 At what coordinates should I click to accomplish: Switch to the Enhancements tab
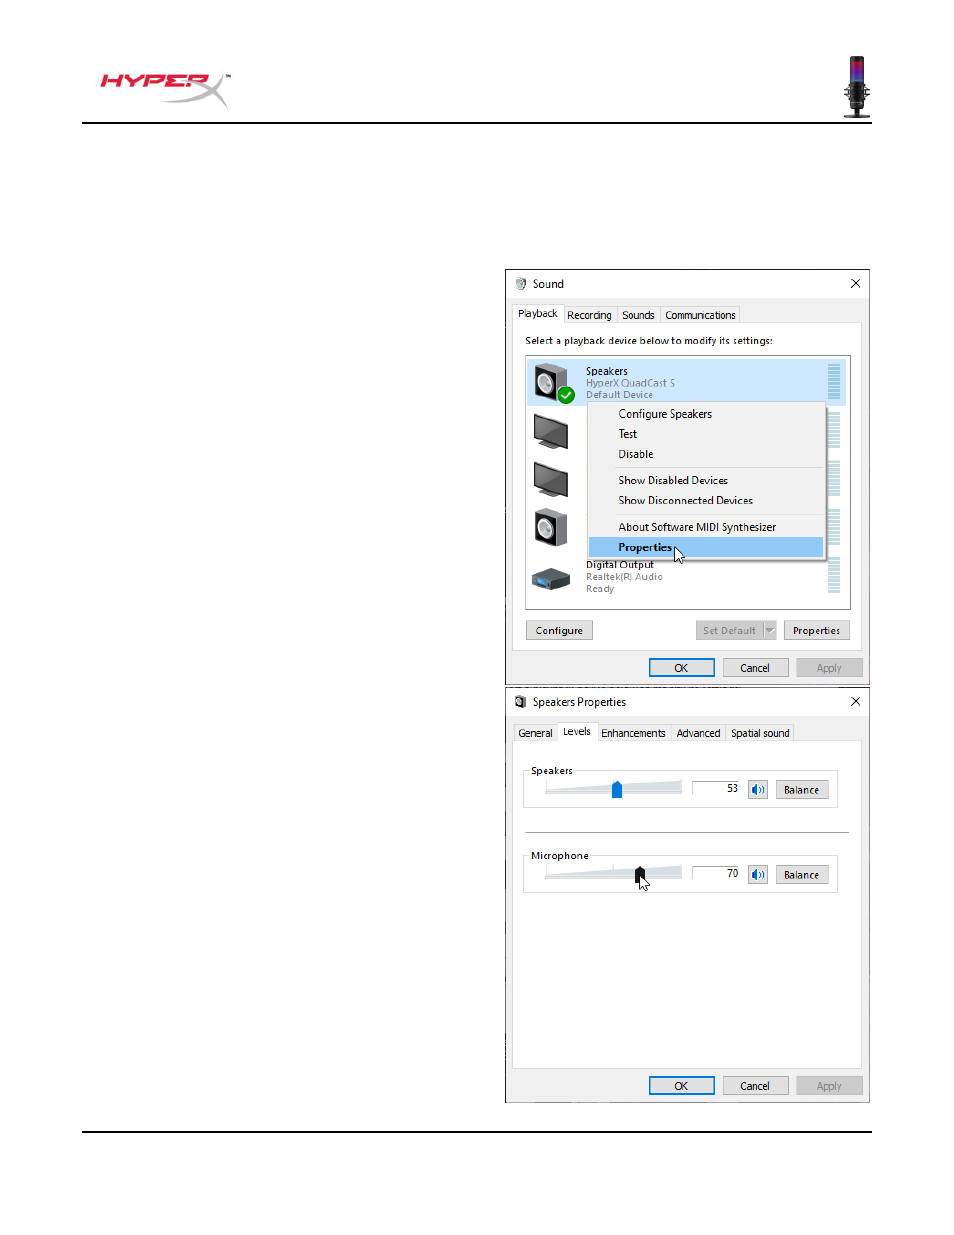coord(633,733)
